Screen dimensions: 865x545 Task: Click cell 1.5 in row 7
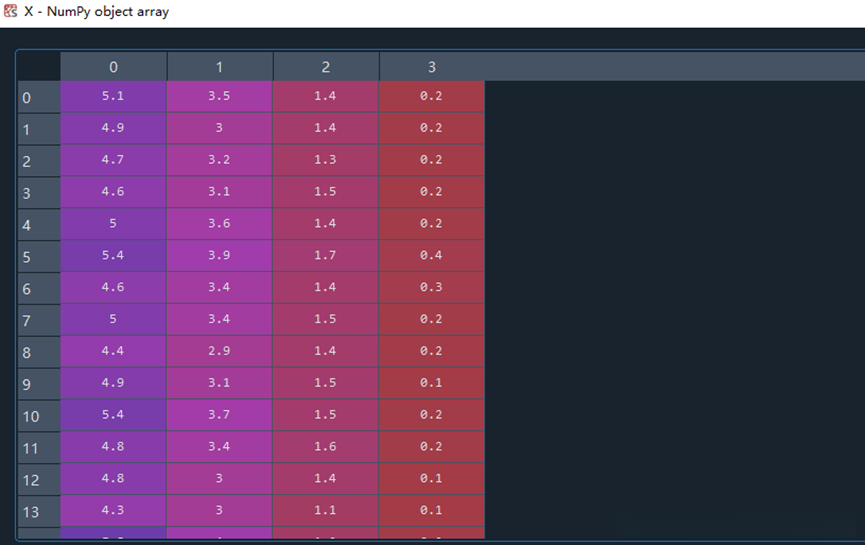[325, 319]
